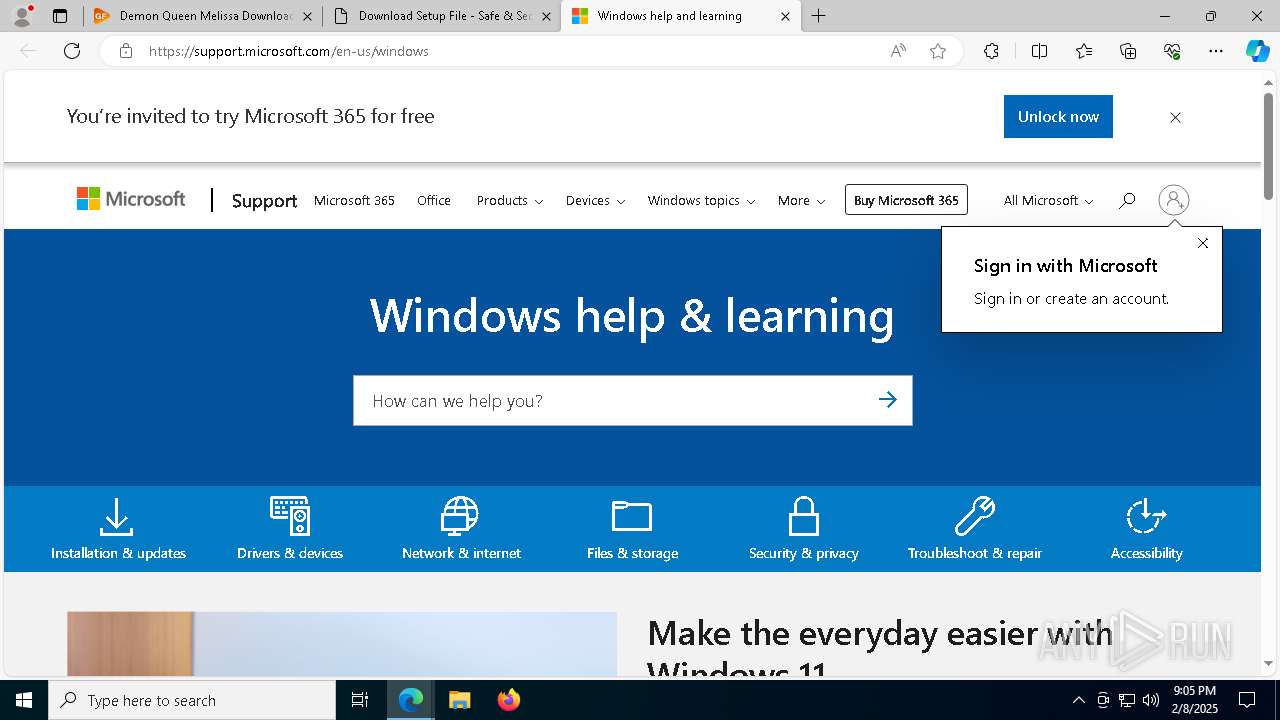The width and height of the screenshot is (1280, 720).
Task: Open Browser essentials heart icon
Action: pyautogui.click(x=1172, y=51)
